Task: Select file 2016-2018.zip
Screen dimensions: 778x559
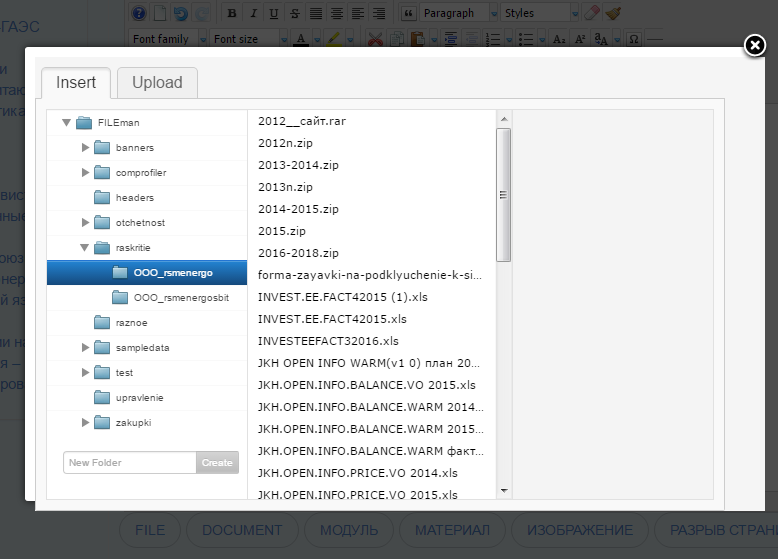Action: tap(298, 253)
